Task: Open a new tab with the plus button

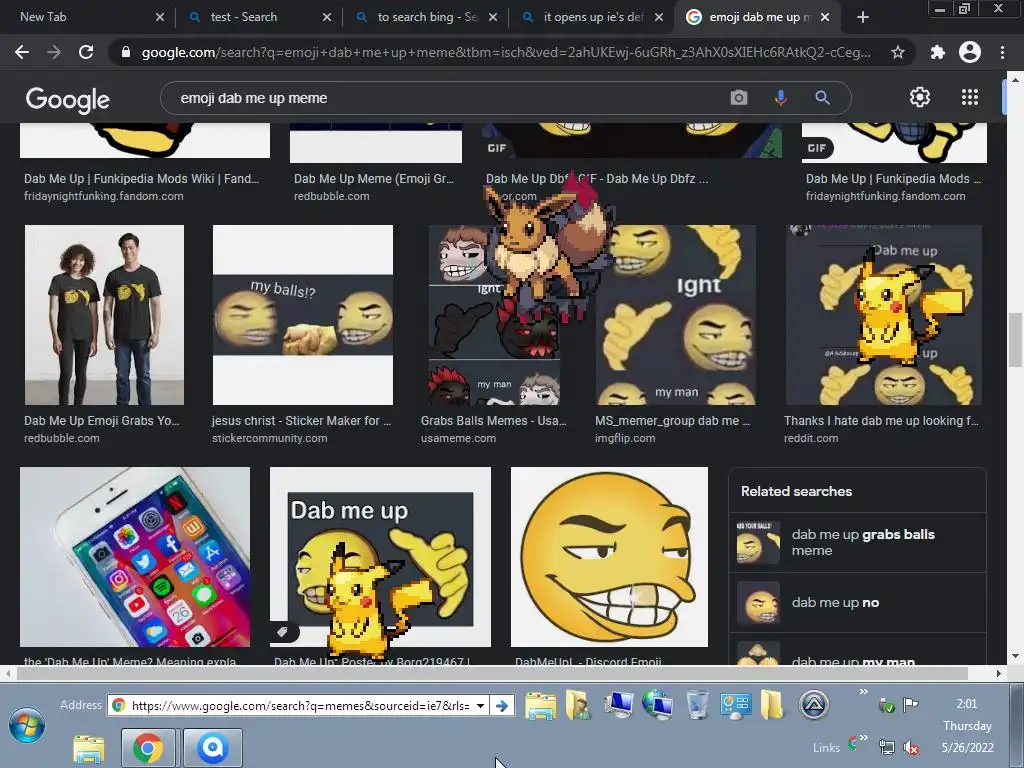Action: coord(863,18)
